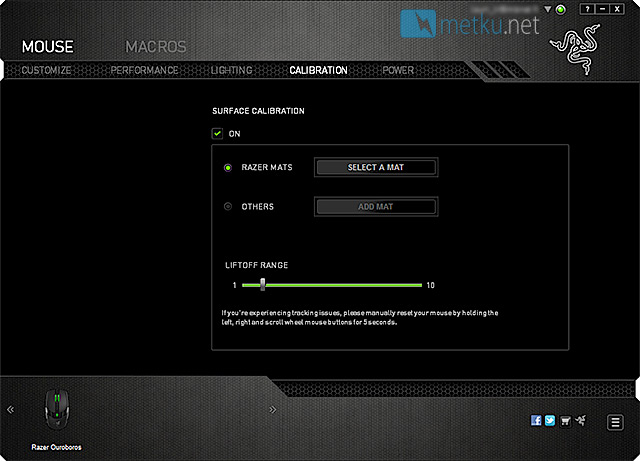This screenshot has width=640, height=461.
Task: Expand the account dropdown triangle
Action: tap(548, 9)
